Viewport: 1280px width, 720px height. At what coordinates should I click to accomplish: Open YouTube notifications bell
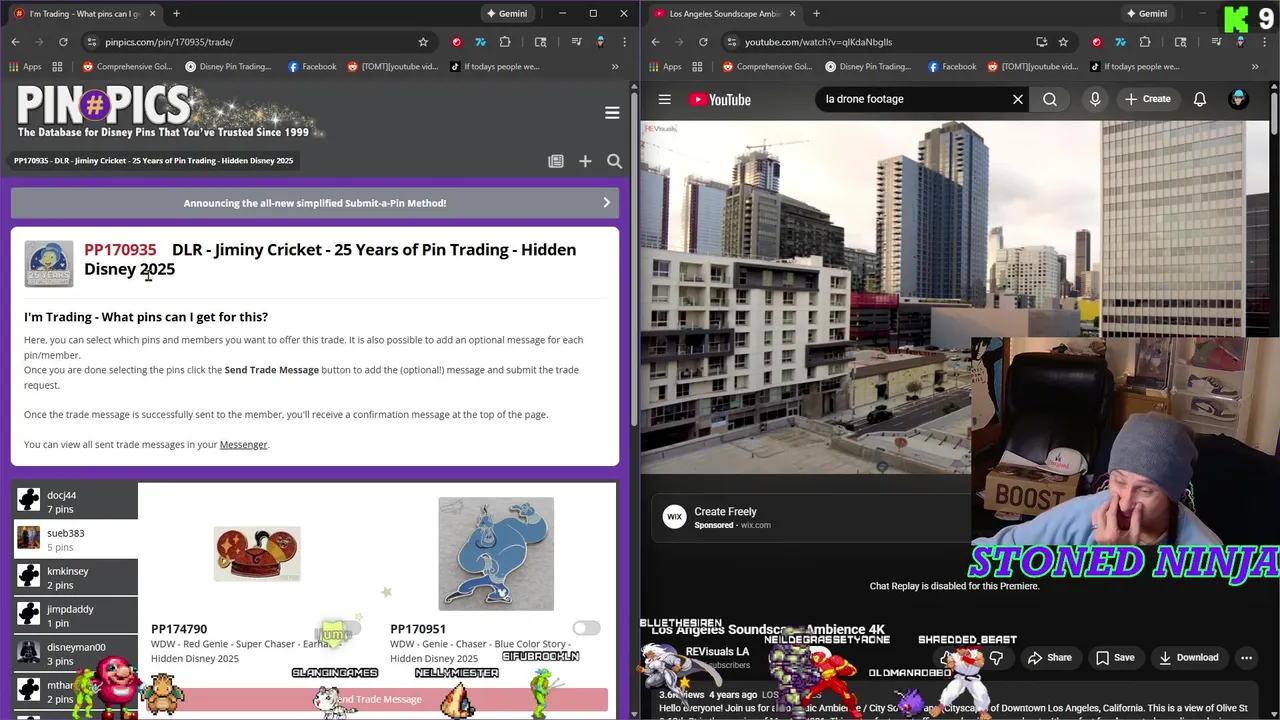pos(1200,99)
